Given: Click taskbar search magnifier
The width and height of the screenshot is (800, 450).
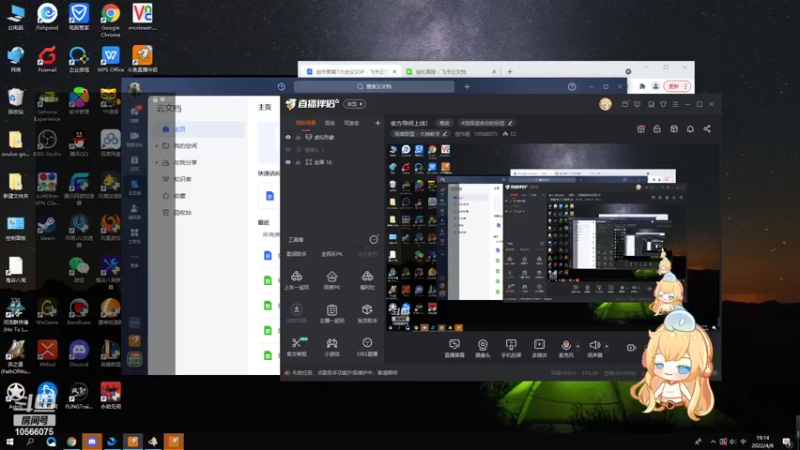Looking at the screenshot, I should [30, 441].
